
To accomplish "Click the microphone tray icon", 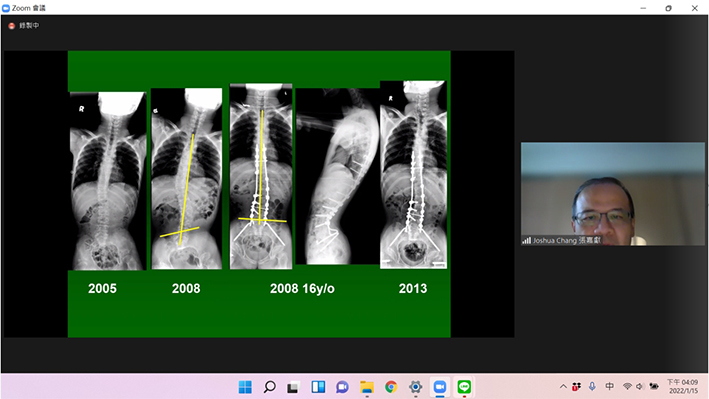I will (592, 386).
